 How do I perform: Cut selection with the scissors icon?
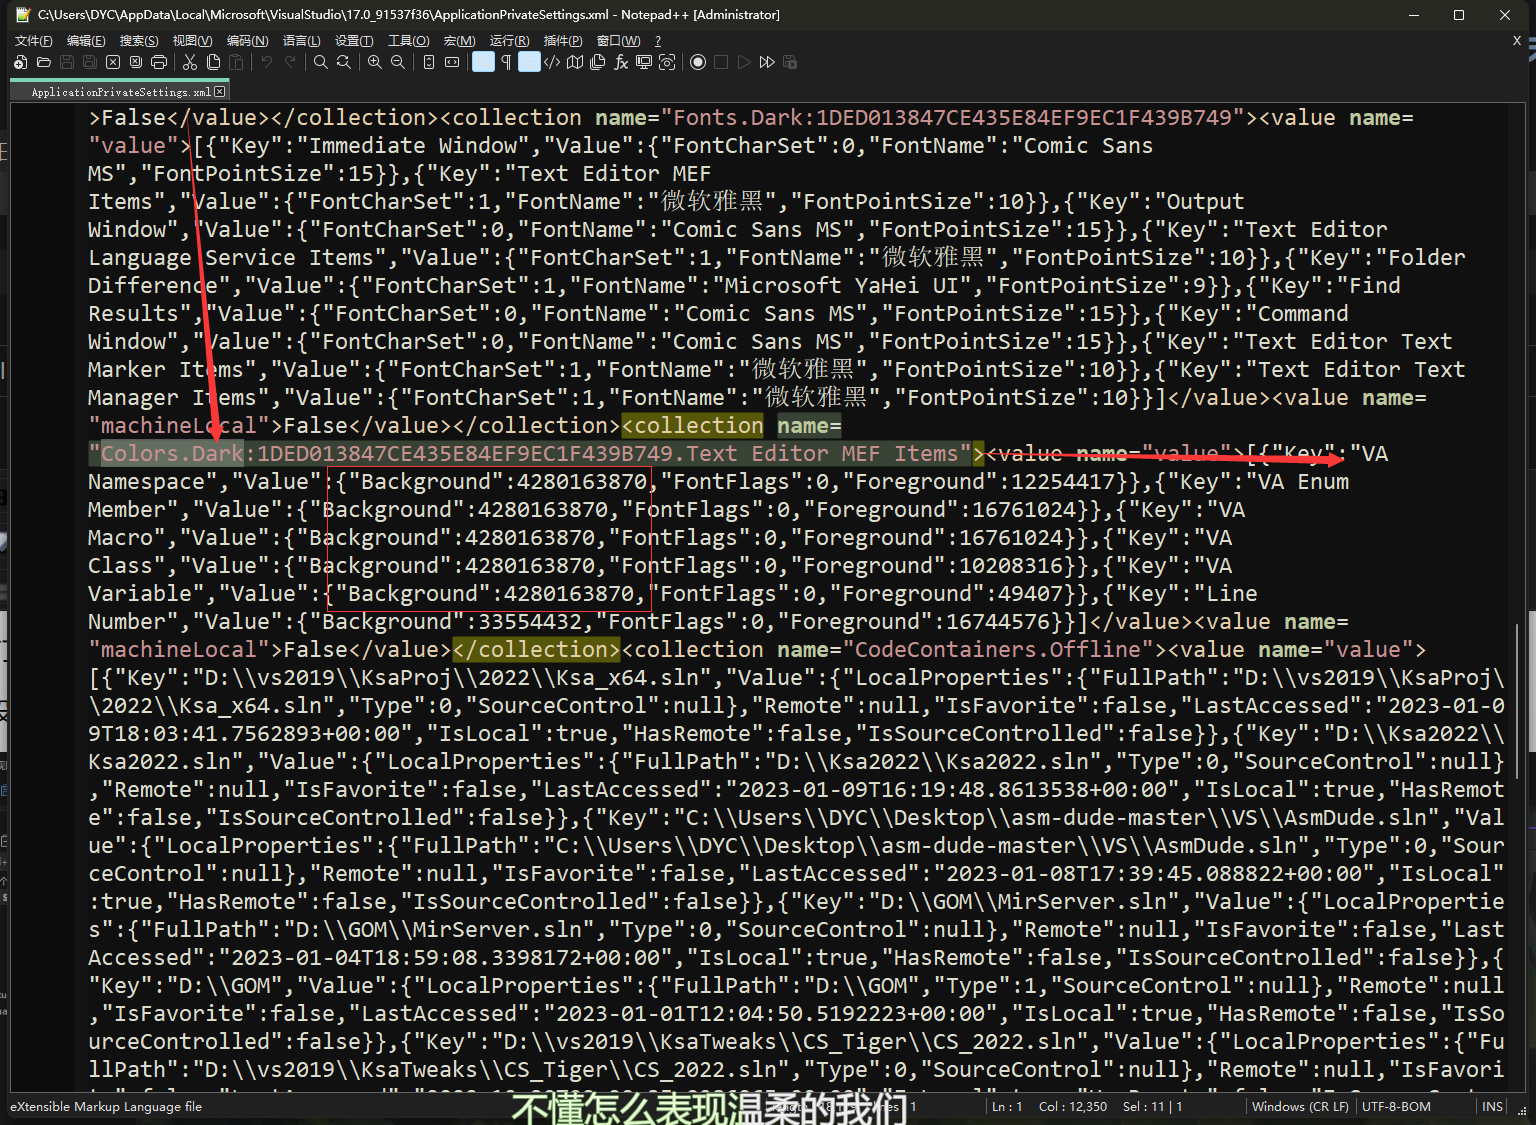point(189,62)
